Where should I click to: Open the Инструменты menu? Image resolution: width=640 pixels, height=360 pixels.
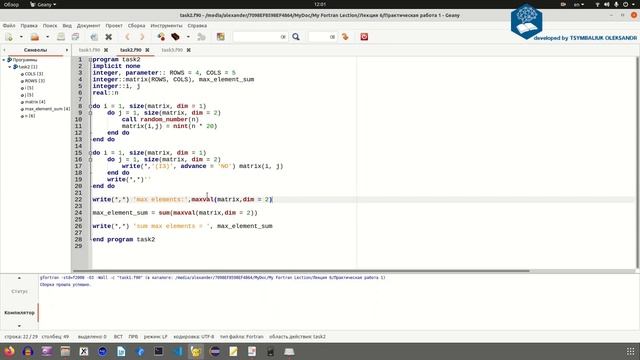166,26
